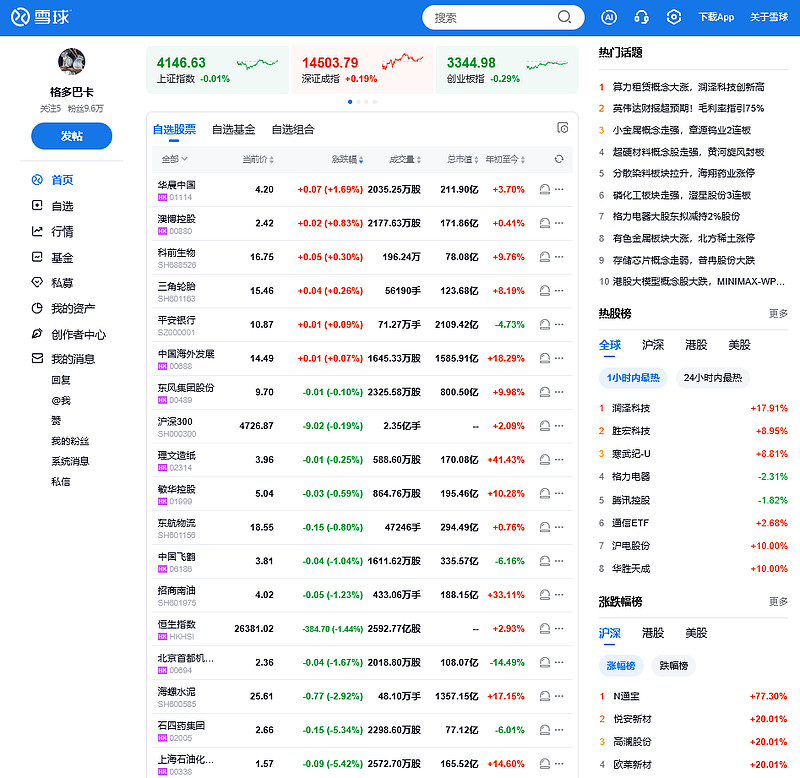Open more options for 华晨中国 row

click(x=559, y=189)
